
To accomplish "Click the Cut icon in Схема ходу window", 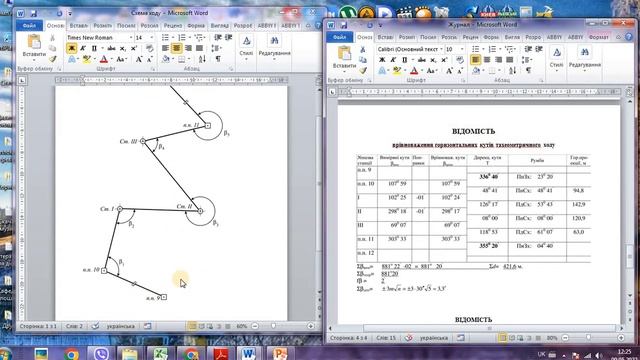I will tap(52, 38).
